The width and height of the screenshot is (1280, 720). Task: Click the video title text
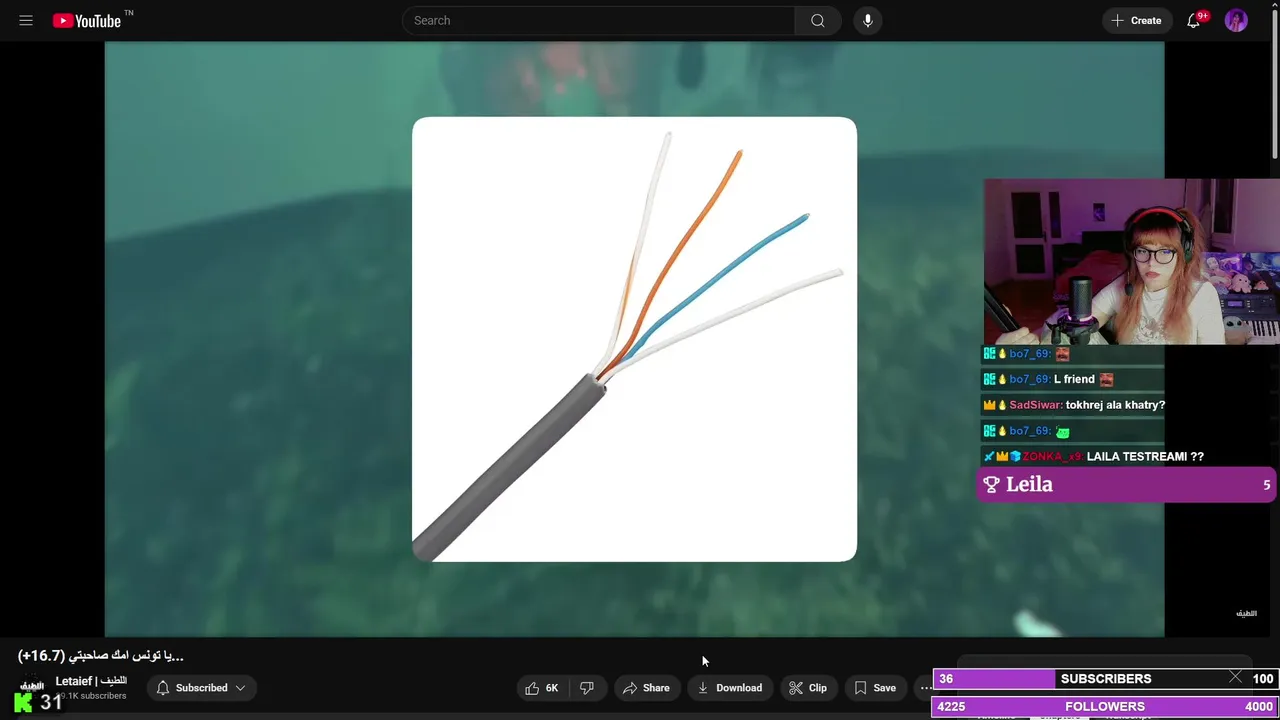(x=101, y=655)
